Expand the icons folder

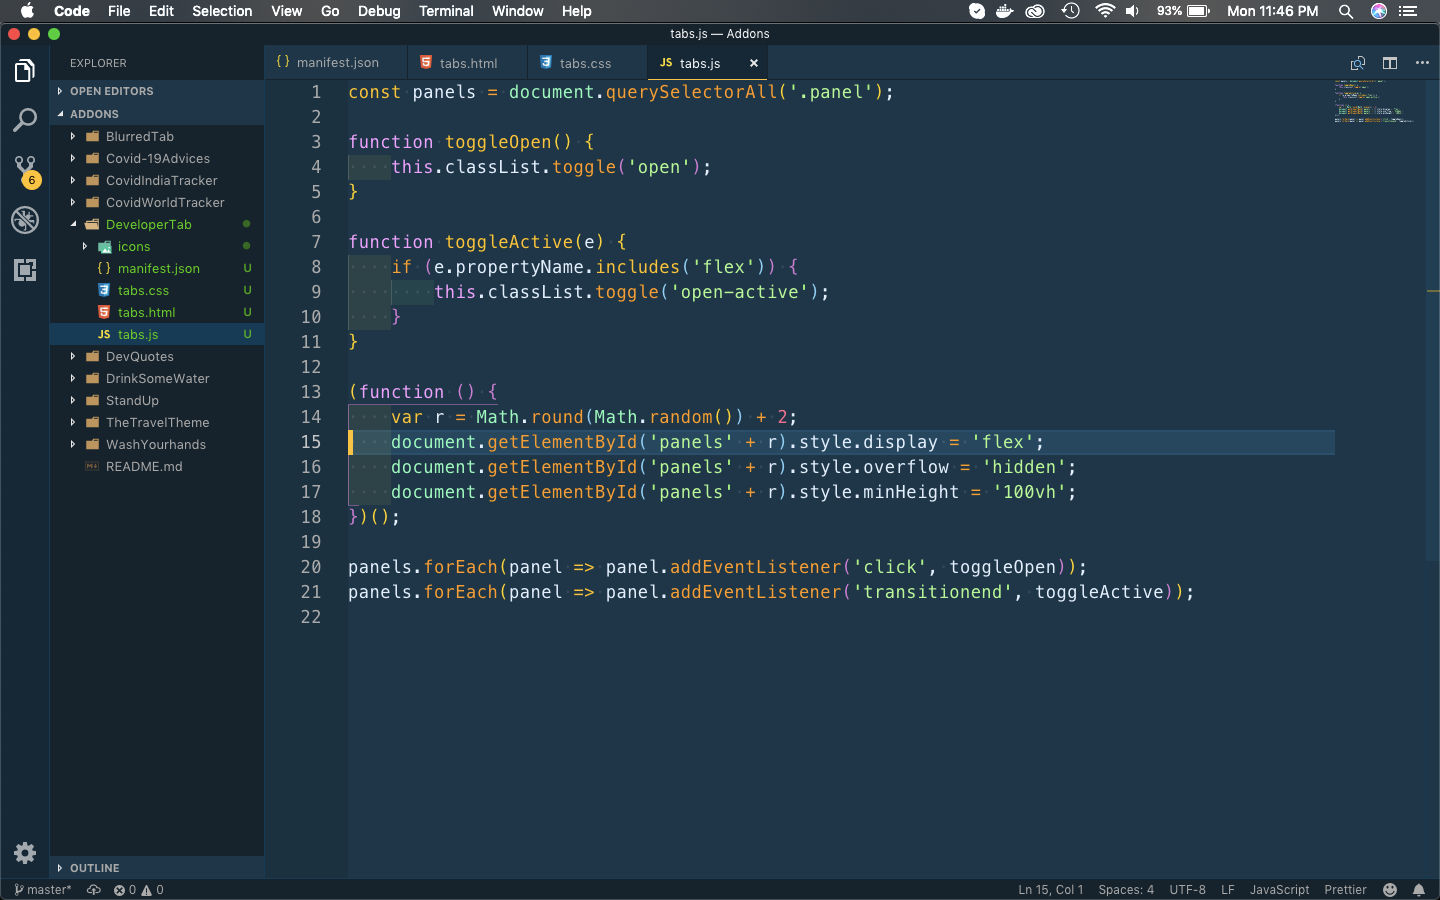[157, 246]
